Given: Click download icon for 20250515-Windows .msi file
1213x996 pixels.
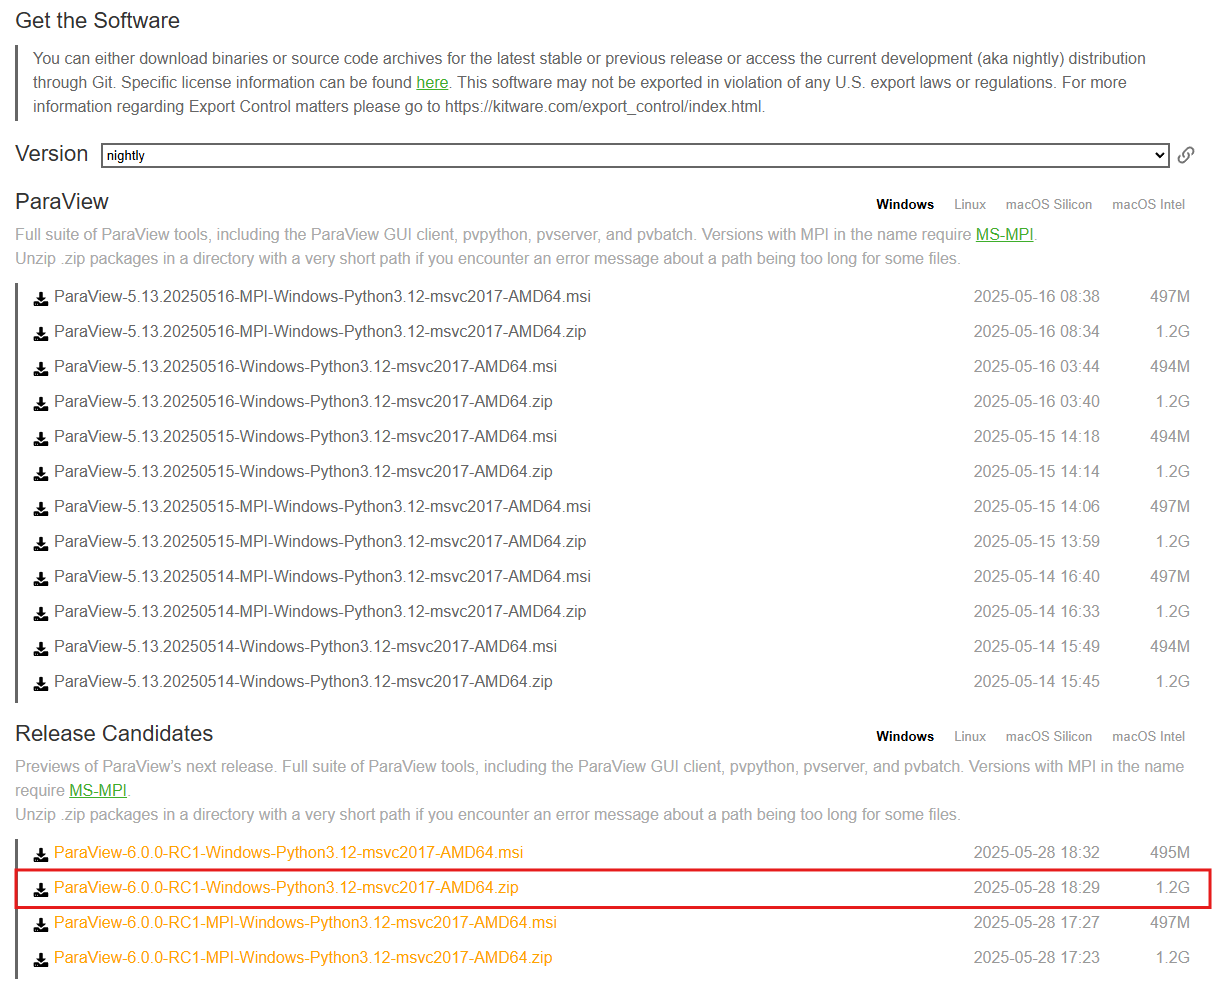Looking at the screenshot, I should tap(41, 439).
